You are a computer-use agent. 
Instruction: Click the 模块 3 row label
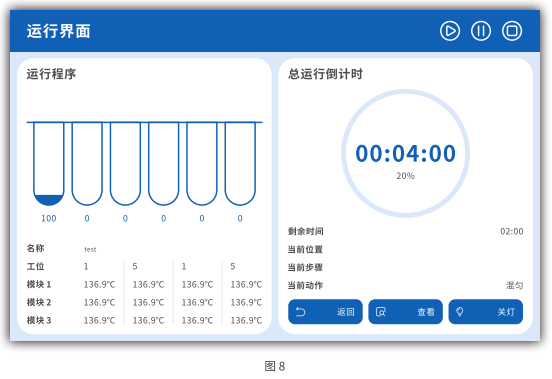[x=39, y=320]
